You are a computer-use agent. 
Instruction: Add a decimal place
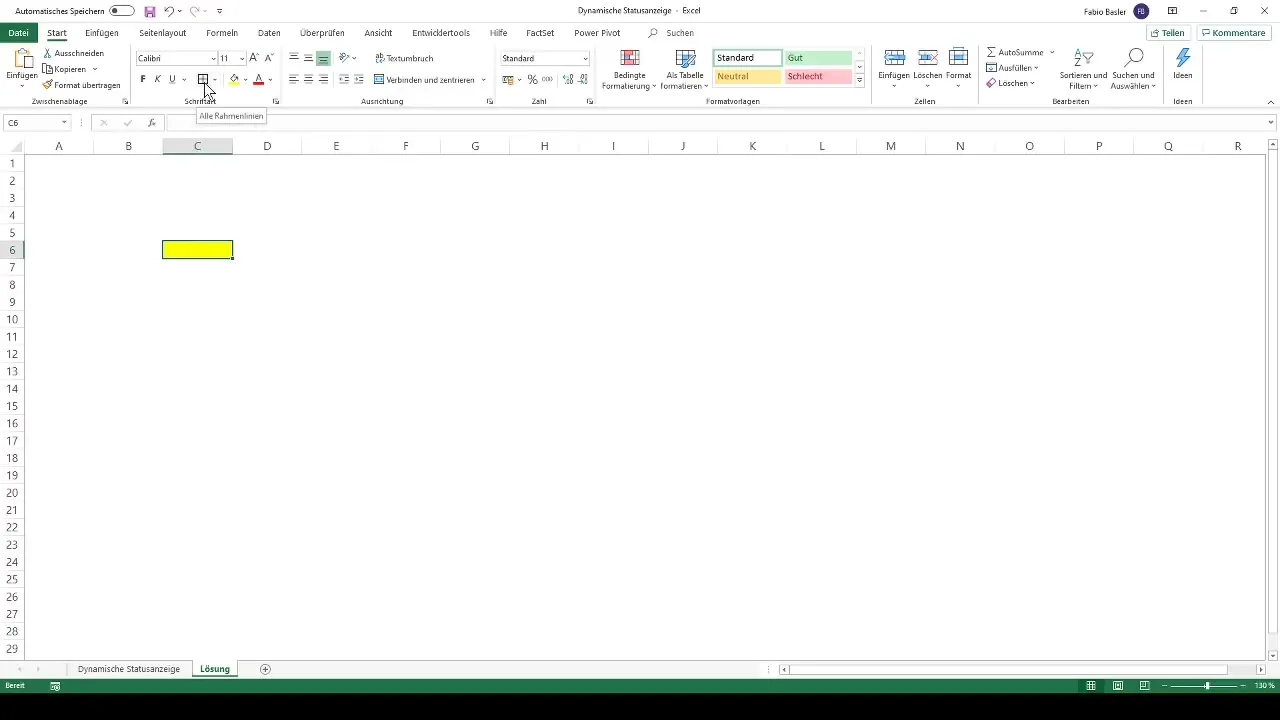click(x=568, y=79)
